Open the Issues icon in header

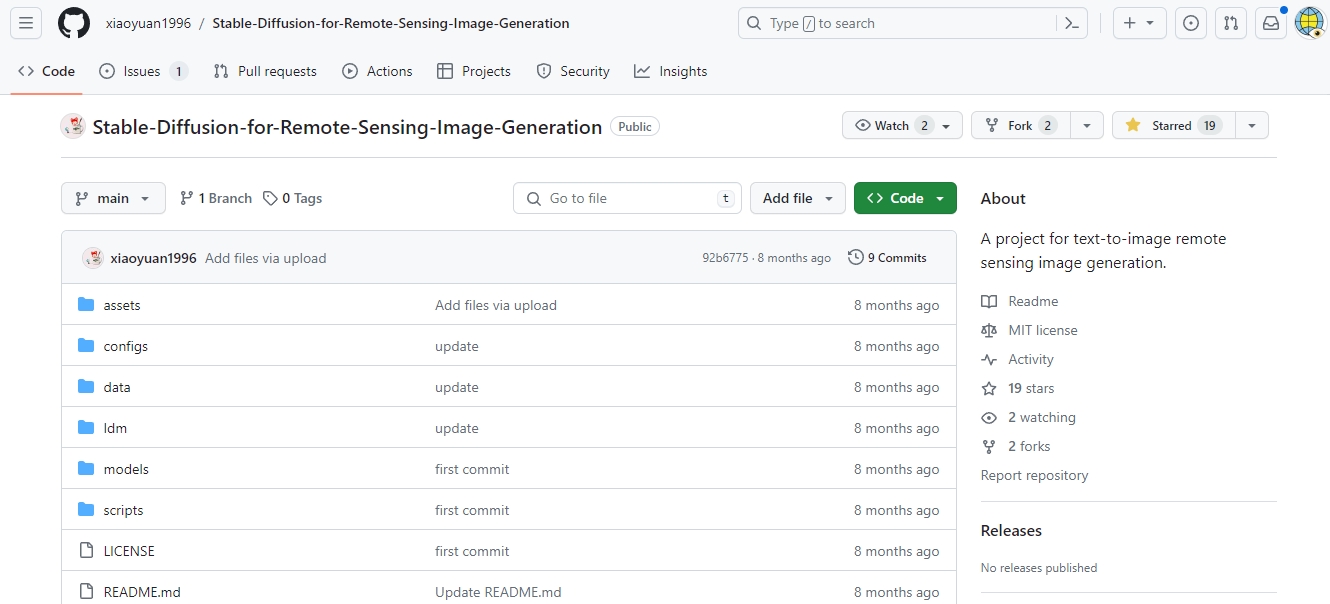point(1190,23)
